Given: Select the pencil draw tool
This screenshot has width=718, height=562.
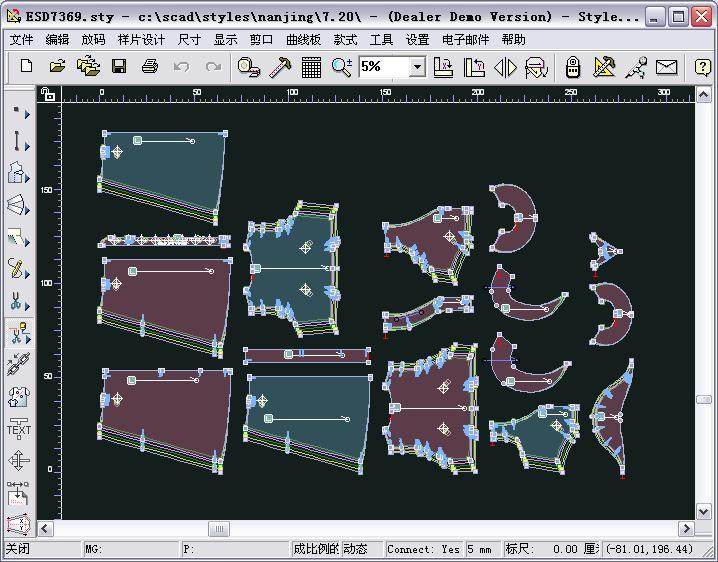Looking at the screenshot, I should (x=18, y=268).
